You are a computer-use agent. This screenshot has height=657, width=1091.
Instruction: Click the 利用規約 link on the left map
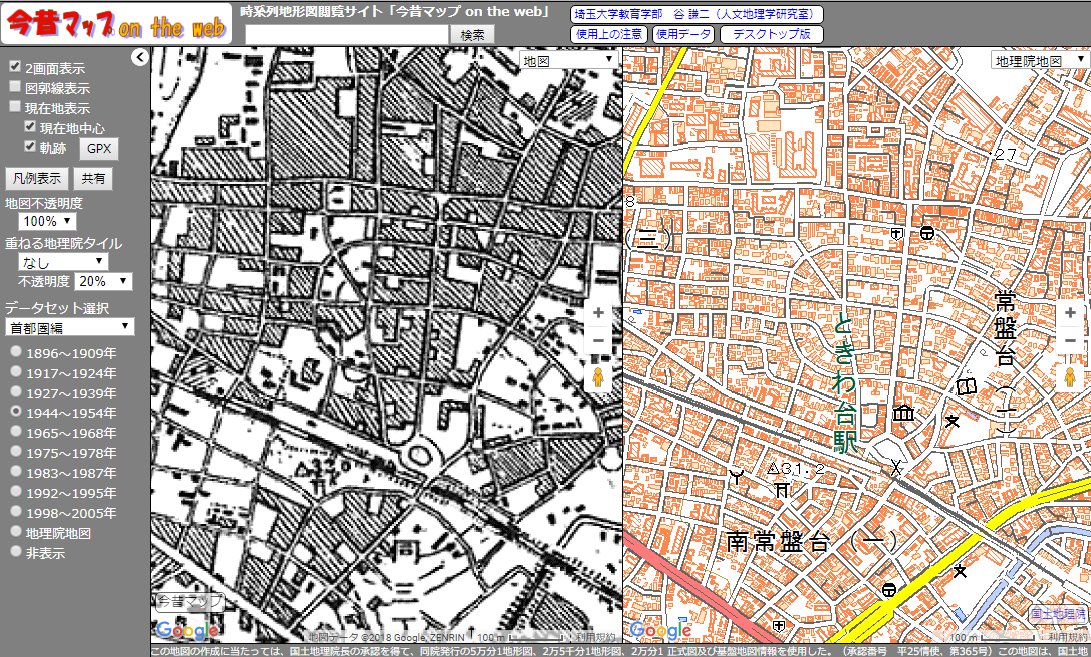click(x=594, y=637)
